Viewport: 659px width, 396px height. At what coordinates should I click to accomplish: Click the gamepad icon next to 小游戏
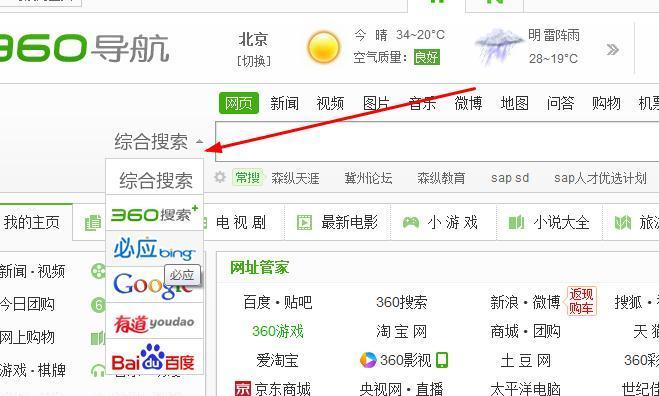411,222
